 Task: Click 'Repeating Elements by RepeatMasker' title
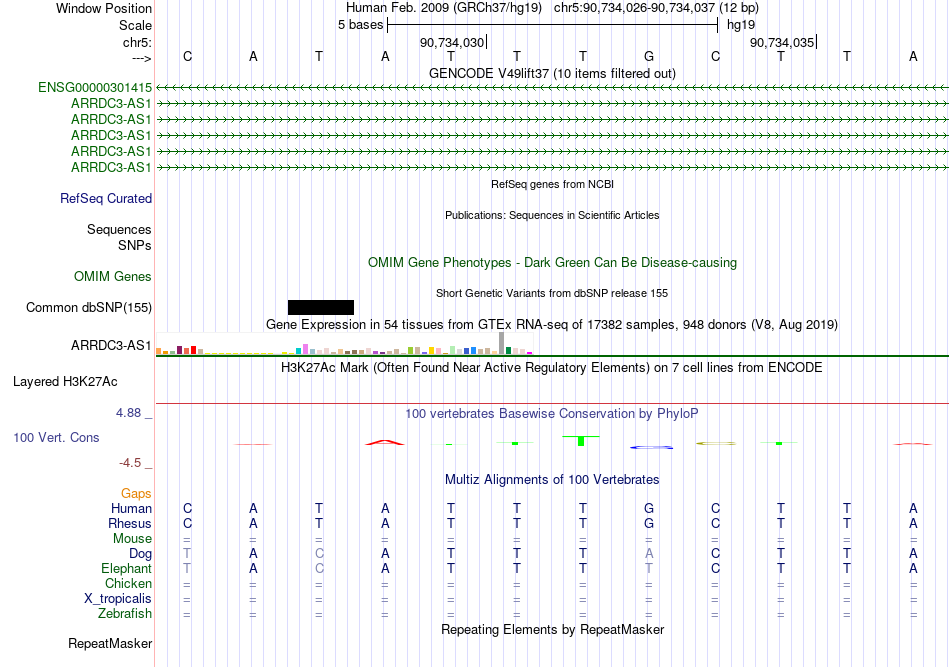pos(552,630)
